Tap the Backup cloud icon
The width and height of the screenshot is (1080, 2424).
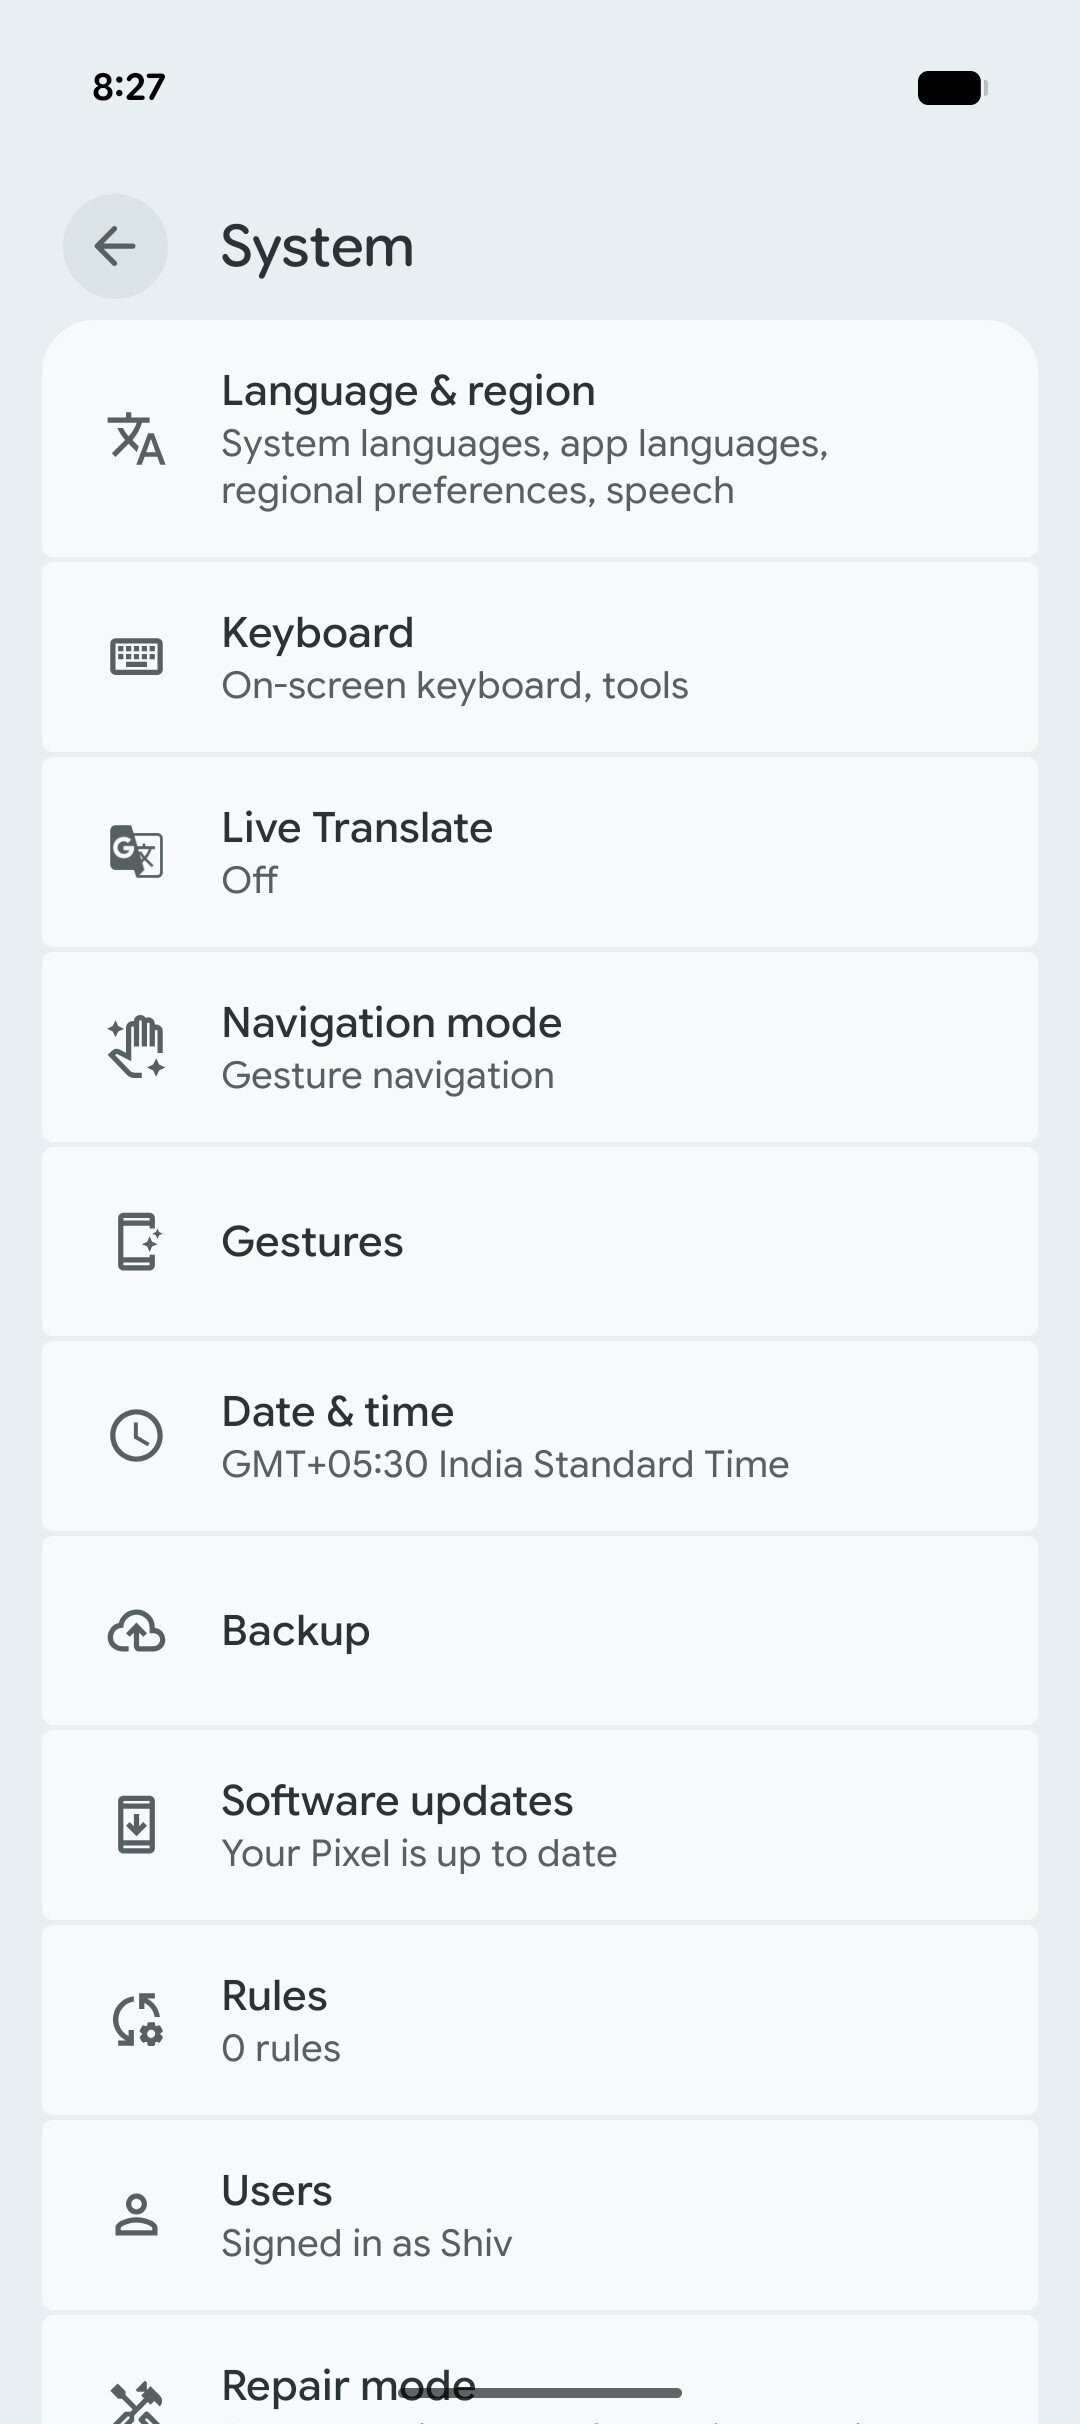(136, 1631)
